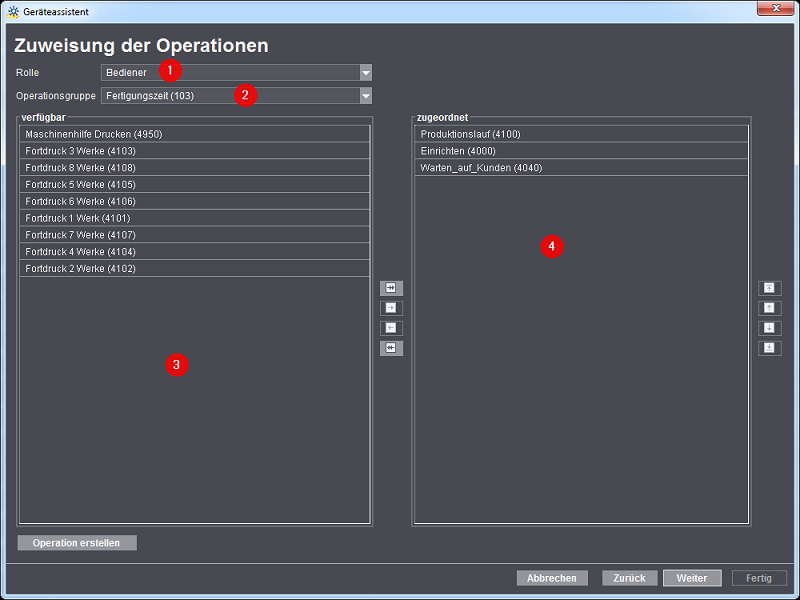Click the single right arrow assign button
Screen dimensions: 800x600
[391, 308]
